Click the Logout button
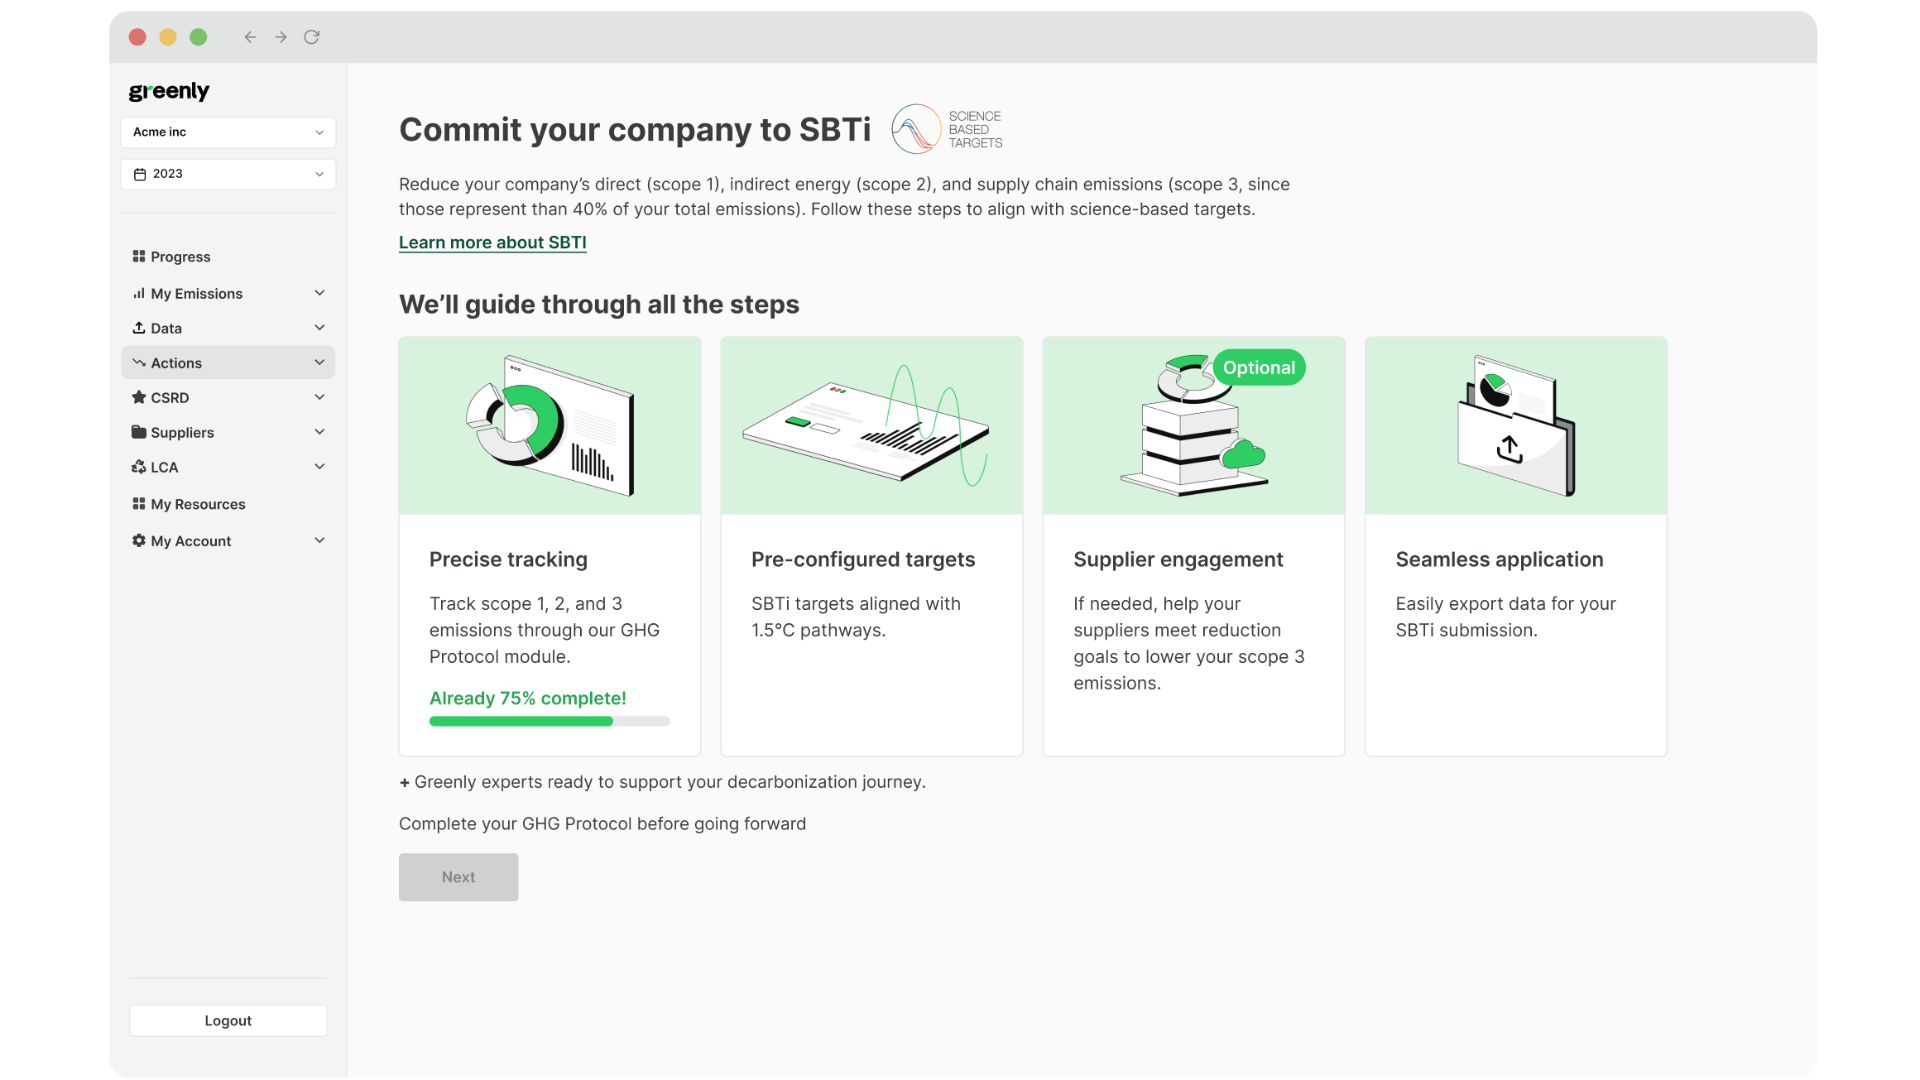The image size is (1920, 1080). [228, 1021]
